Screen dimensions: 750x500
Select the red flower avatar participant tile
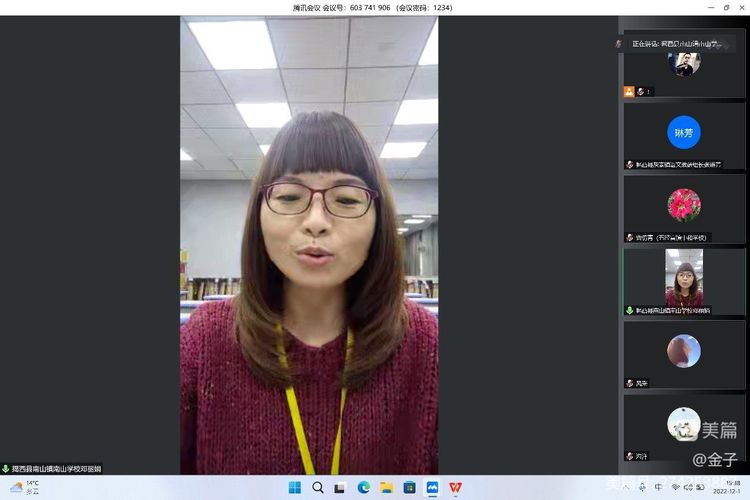684,209
